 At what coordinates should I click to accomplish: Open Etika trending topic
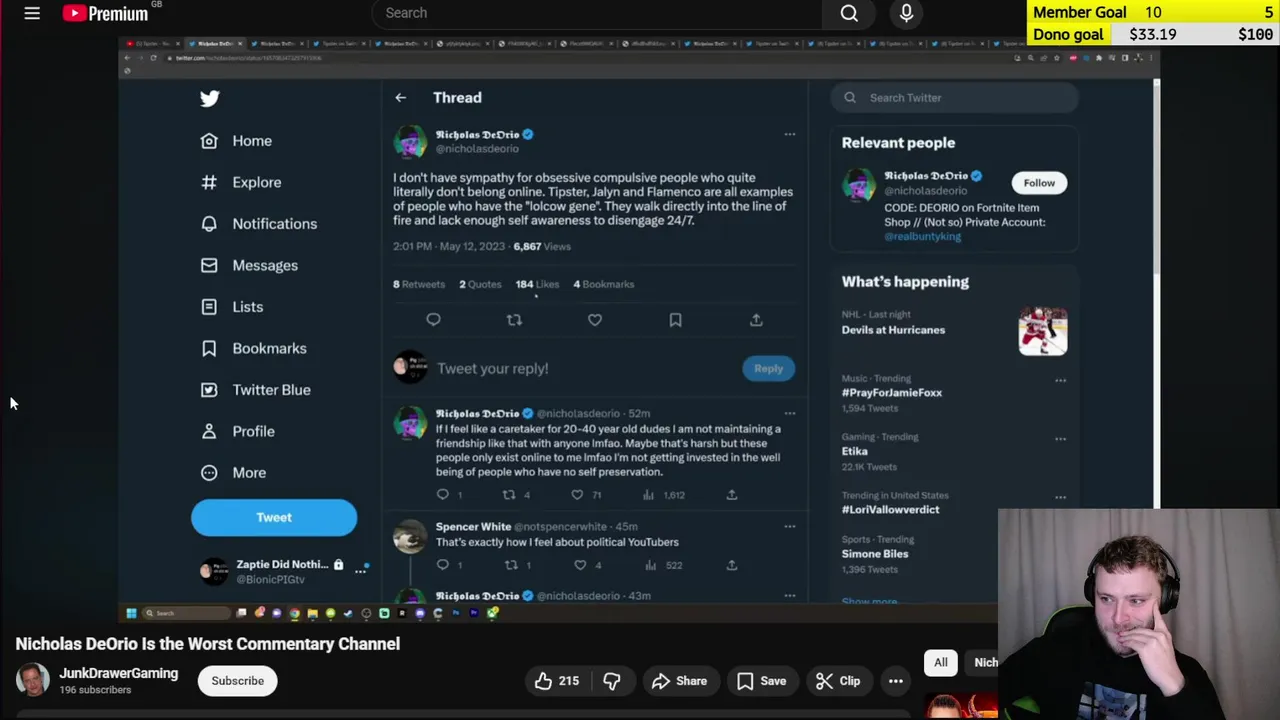(854, 452)
